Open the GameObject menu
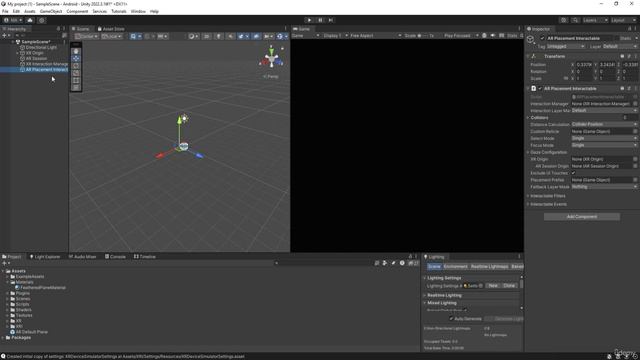 pos(51,11)
